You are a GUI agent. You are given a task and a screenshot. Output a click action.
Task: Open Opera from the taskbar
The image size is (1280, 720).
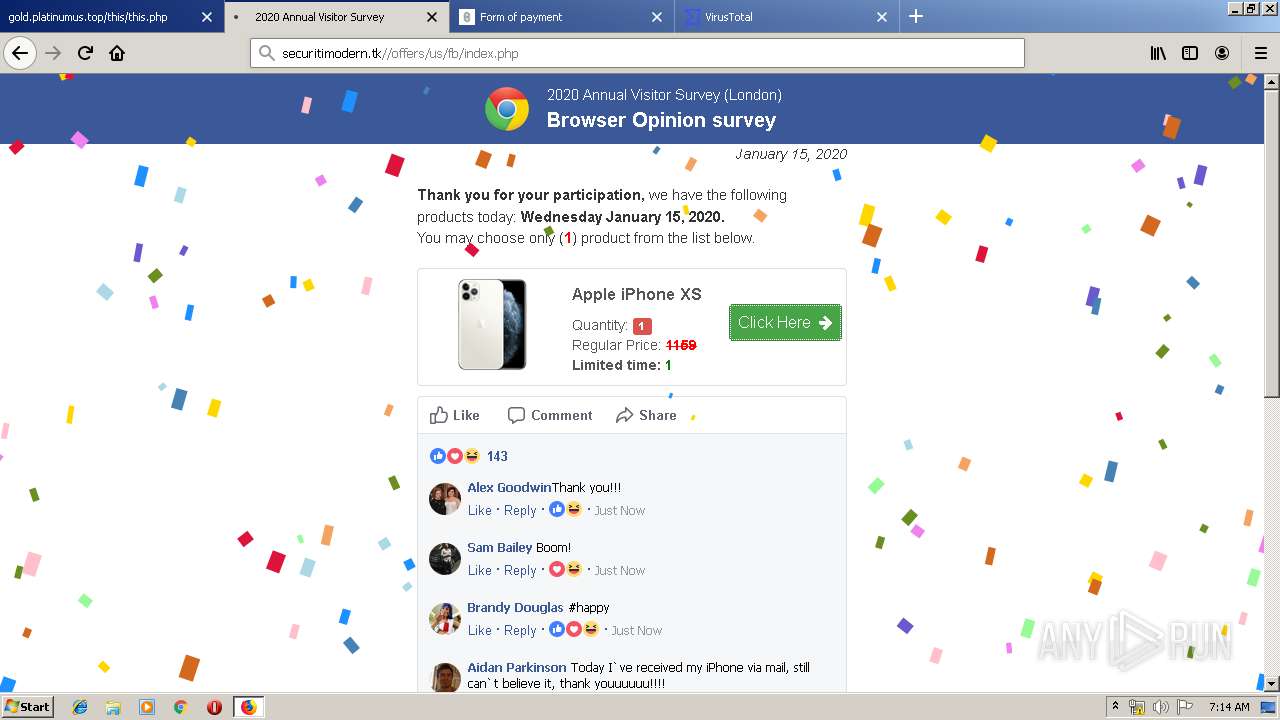[x=214, y=707]
